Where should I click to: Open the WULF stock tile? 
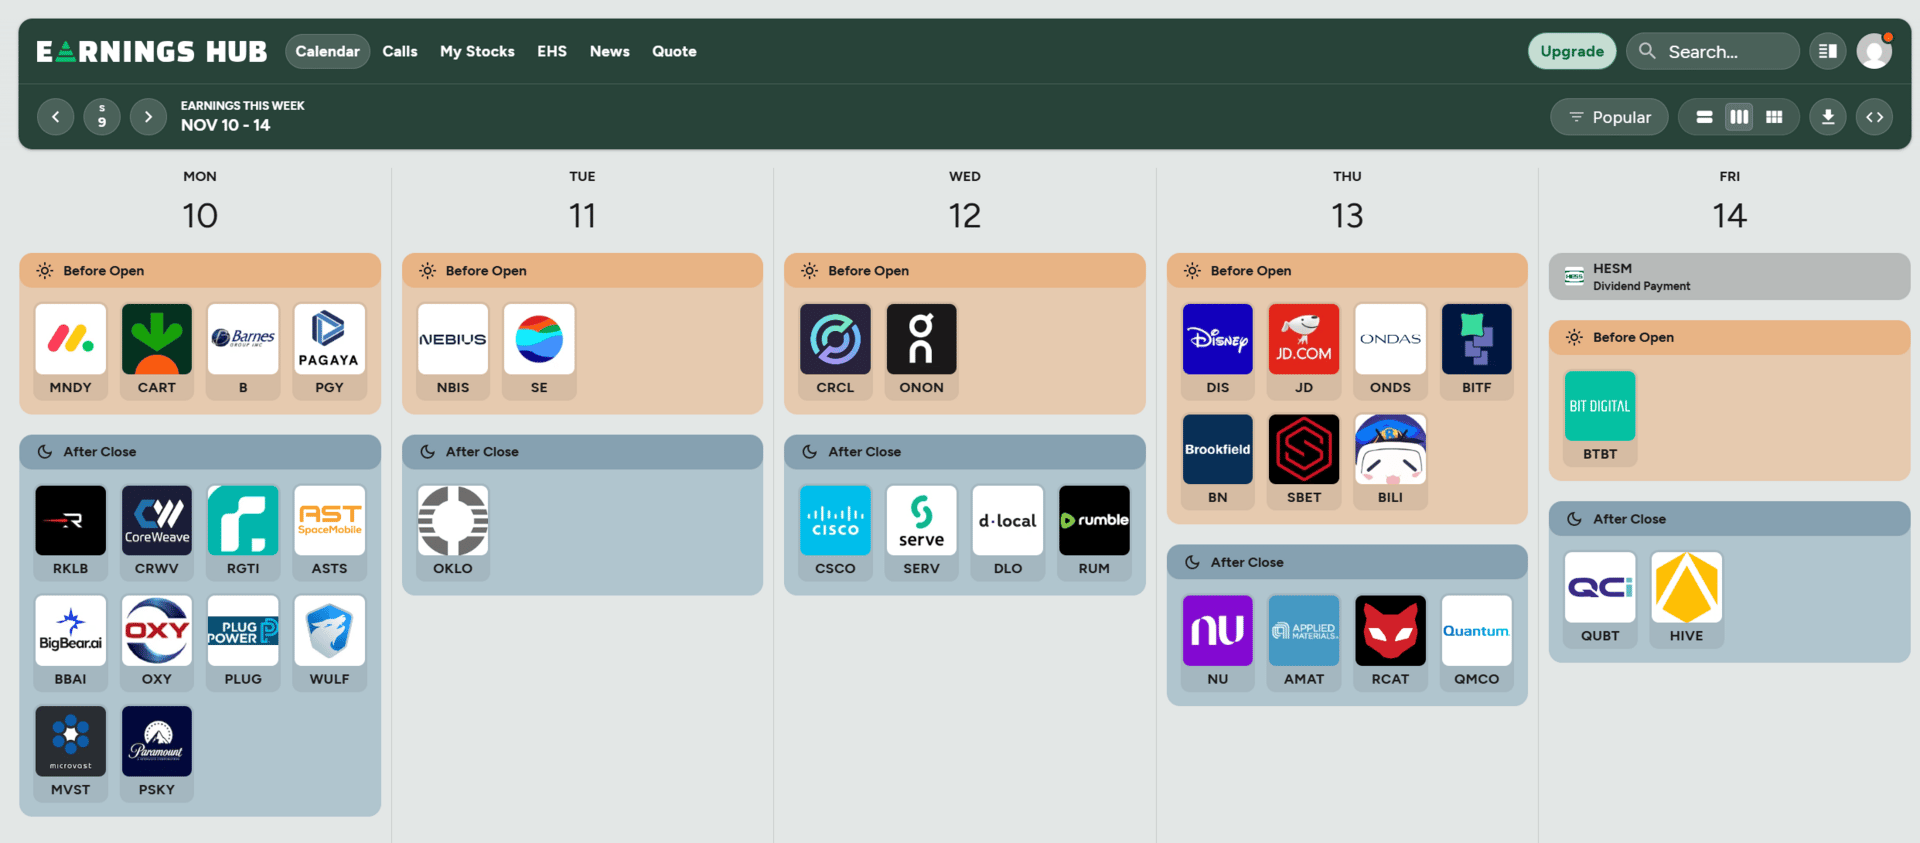tap(329, 643)
